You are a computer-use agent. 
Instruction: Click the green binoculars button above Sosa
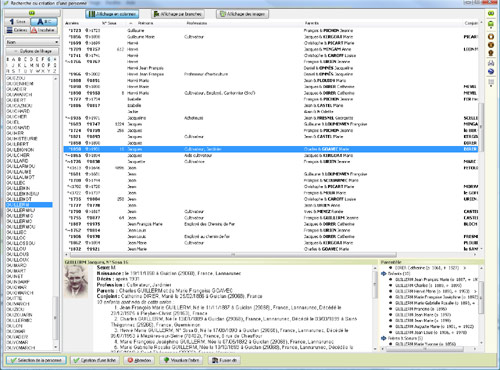pyautogui.click(x=32, y=13)
